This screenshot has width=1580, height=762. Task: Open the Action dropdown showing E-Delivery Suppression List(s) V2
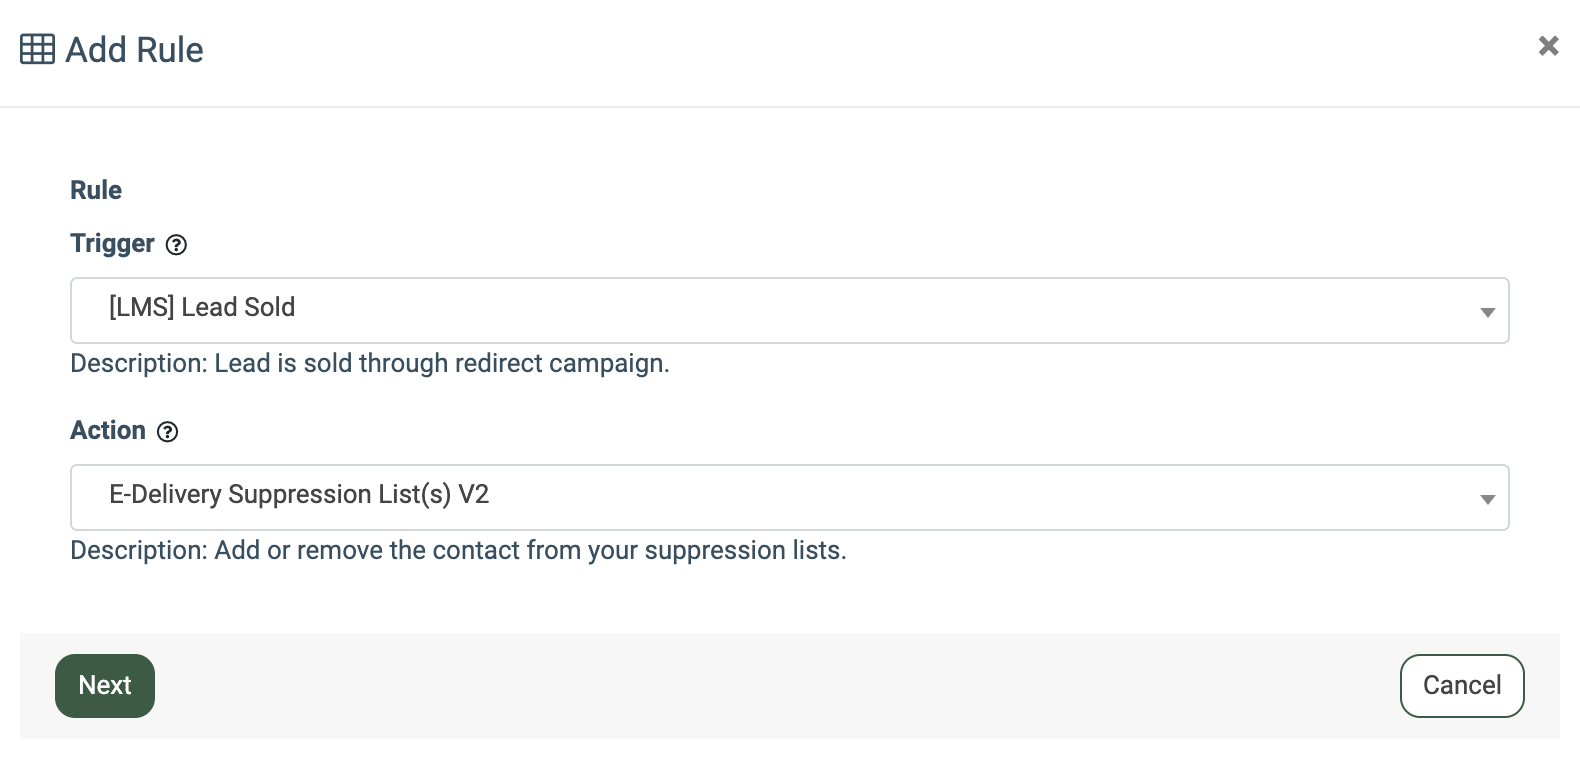click(789, 497)
